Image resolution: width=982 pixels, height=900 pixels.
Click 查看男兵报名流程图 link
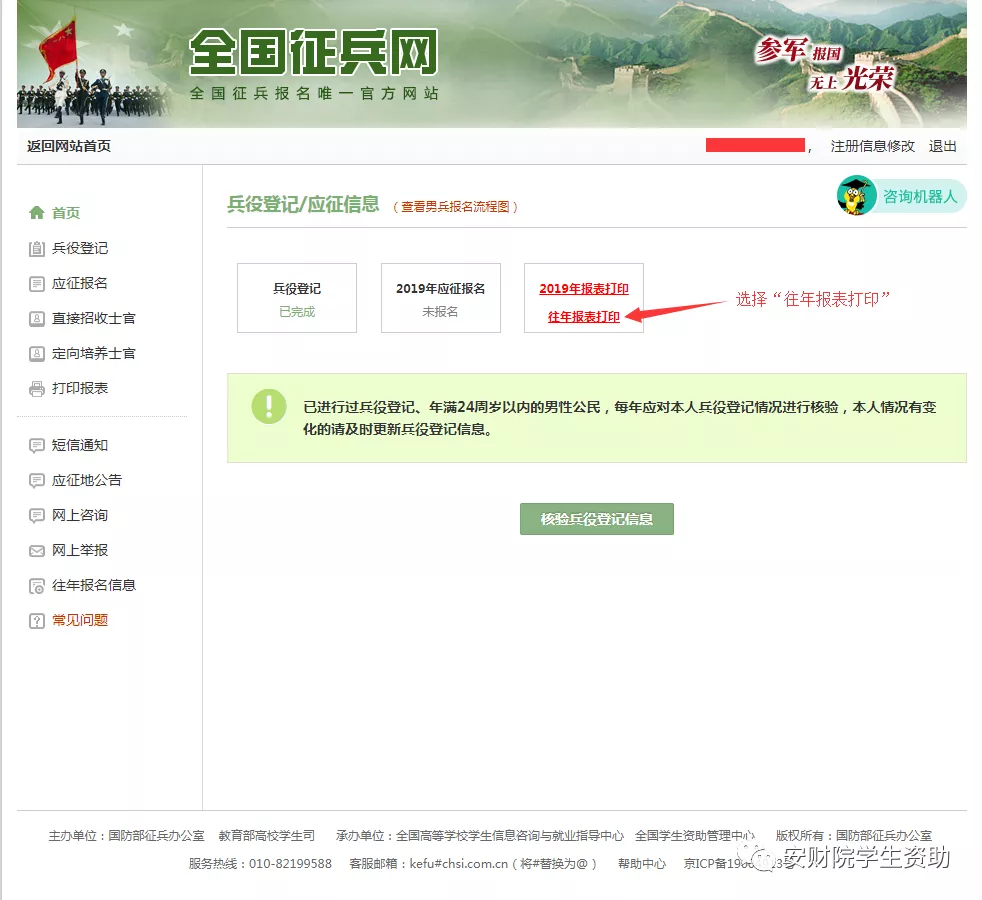pos(455,207)
